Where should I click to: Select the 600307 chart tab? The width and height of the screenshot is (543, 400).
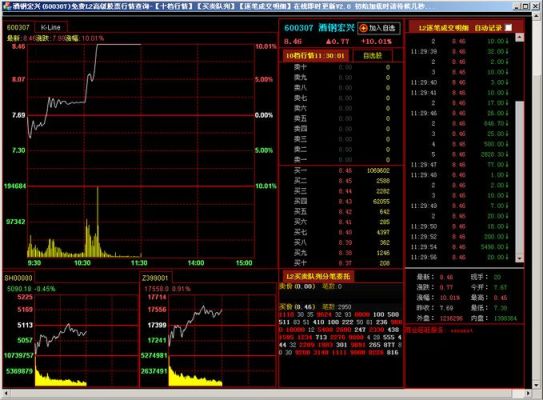(18, 27)
